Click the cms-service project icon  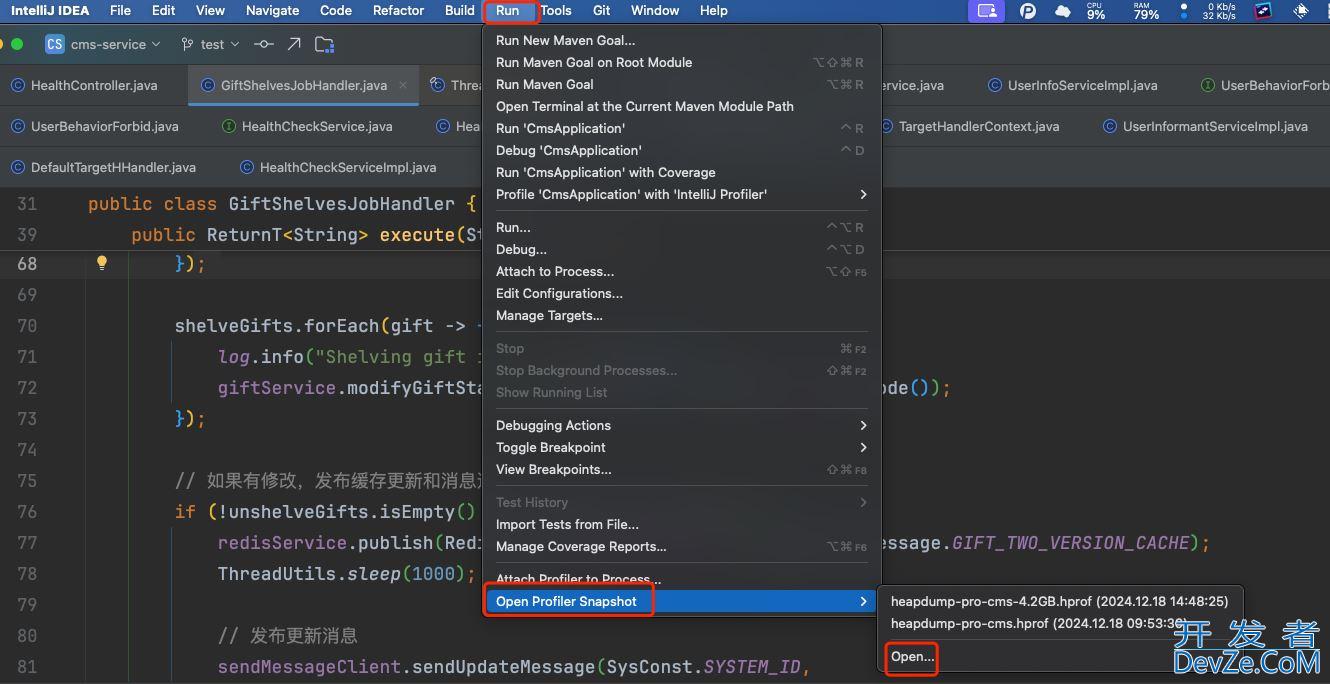coord(55,44)
